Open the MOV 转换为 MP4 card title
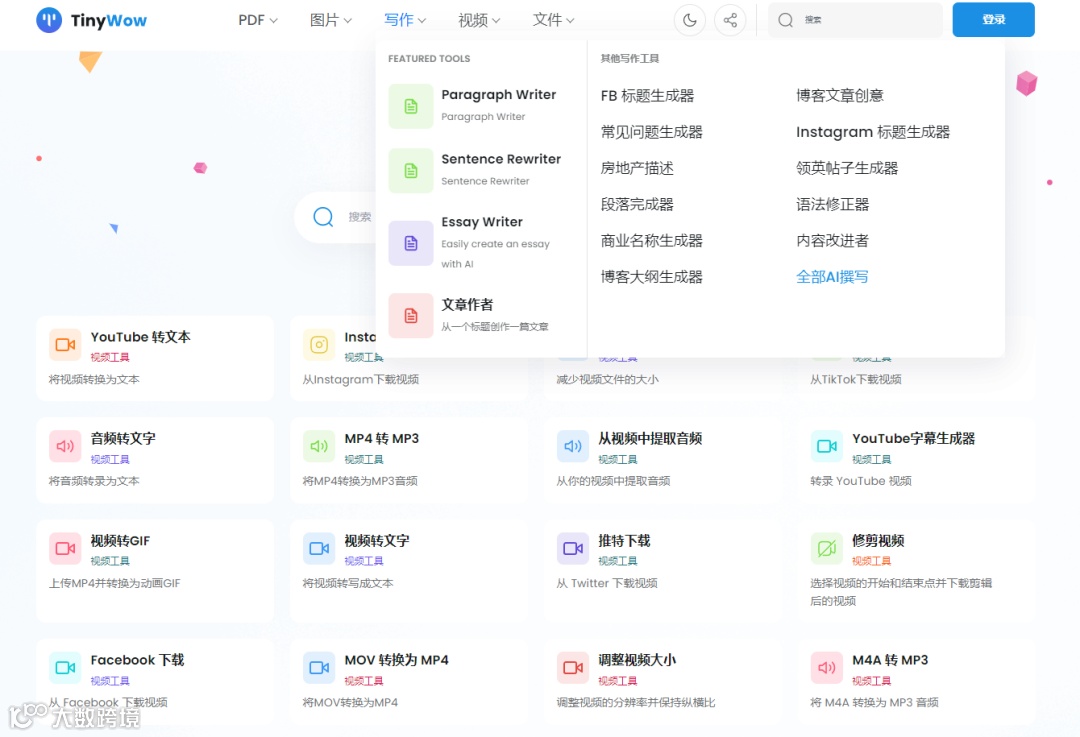This screenshot has width=1080, height=737. [x=397, y=660]
